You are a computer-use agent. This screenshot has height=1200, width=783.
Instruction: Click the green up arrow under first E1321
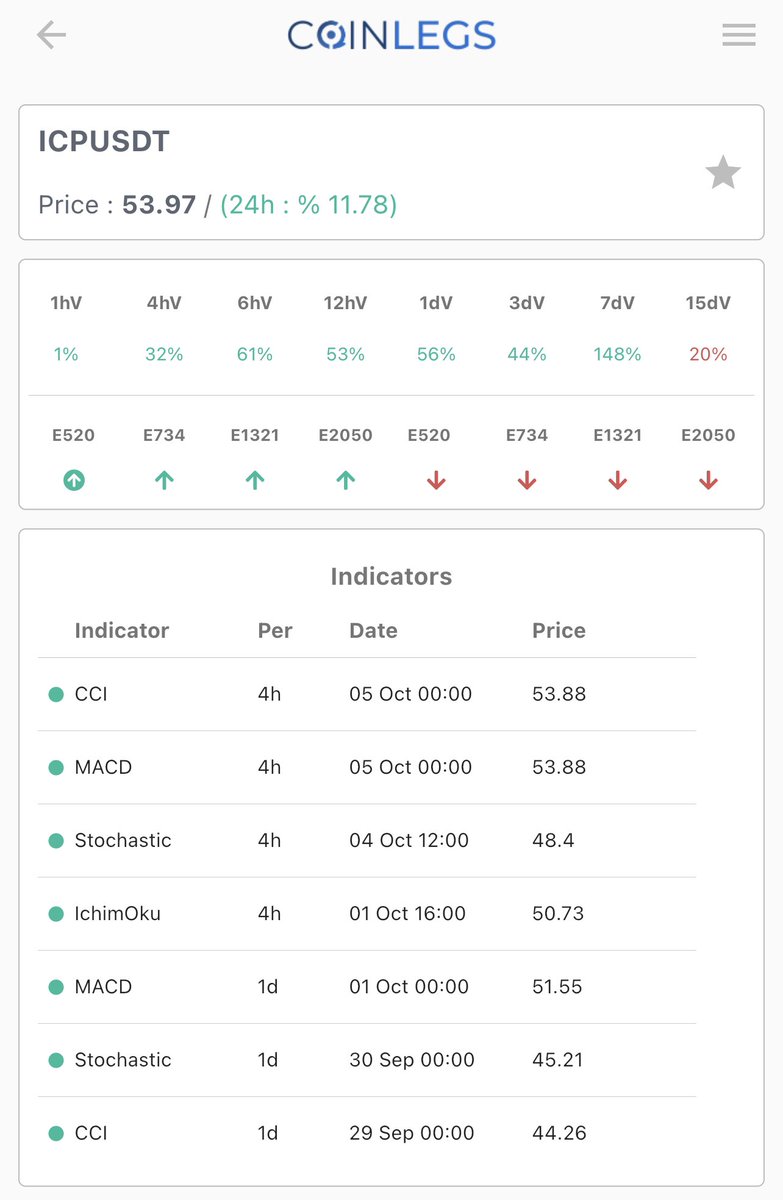(255, 480)
